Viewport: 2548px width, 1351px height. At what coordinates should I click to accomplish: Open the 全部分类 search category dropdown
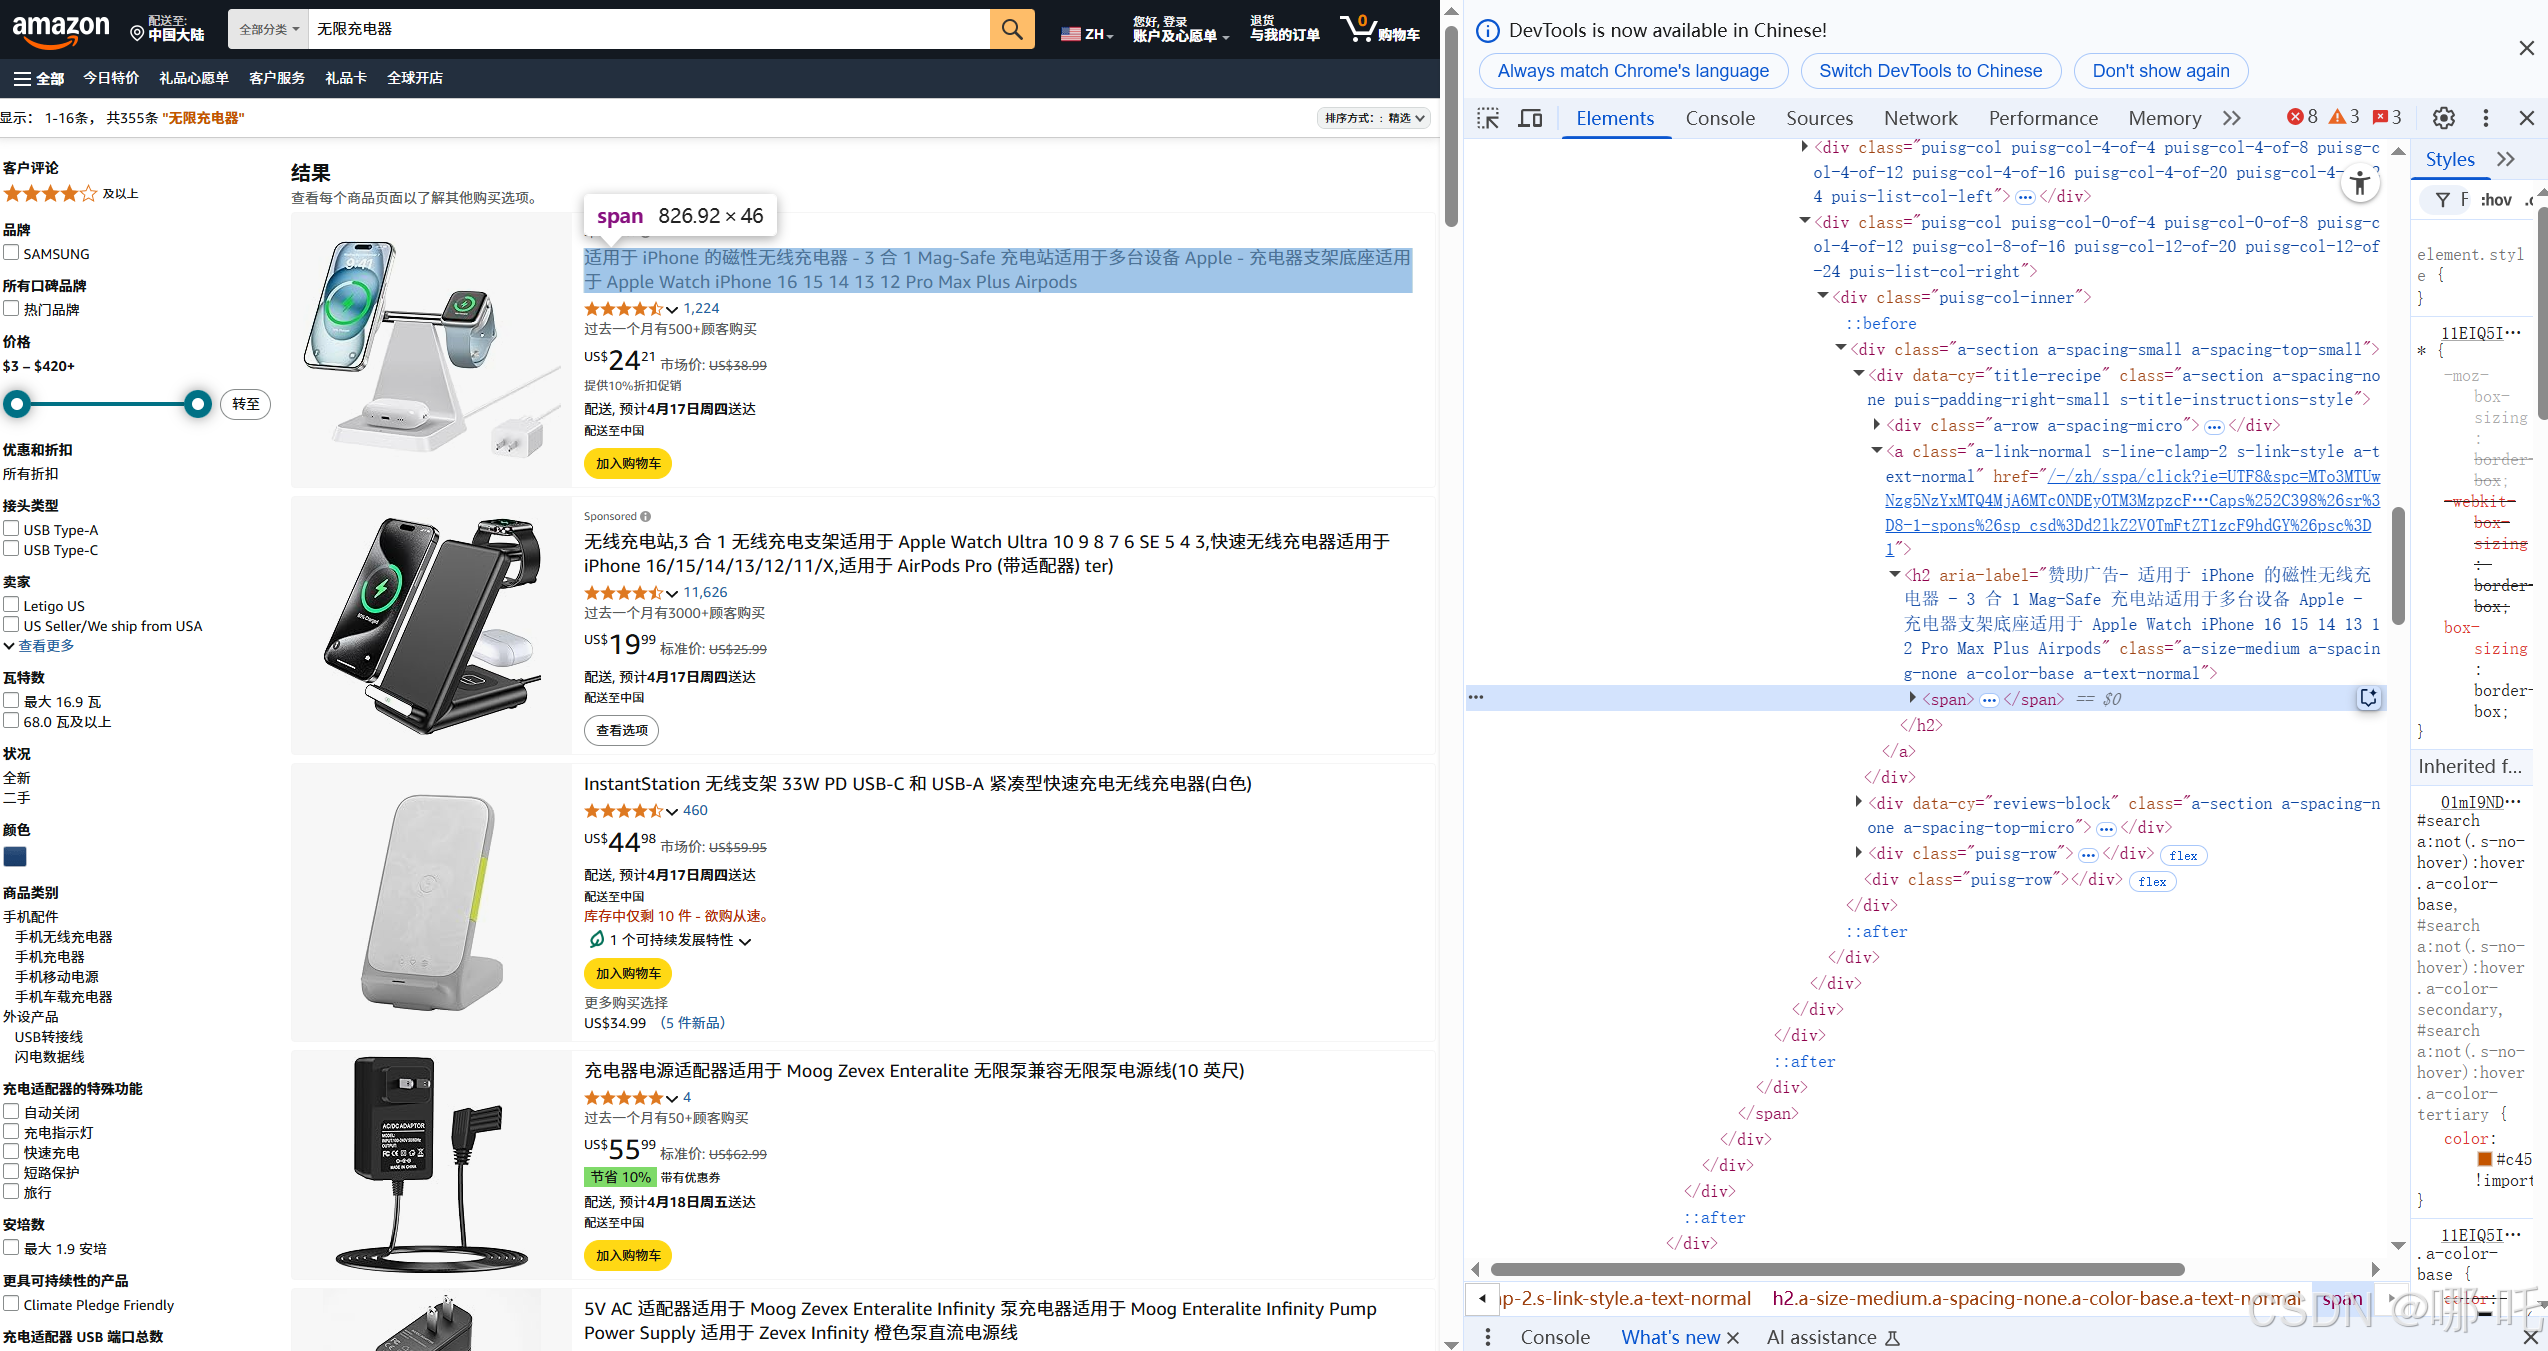268,29
